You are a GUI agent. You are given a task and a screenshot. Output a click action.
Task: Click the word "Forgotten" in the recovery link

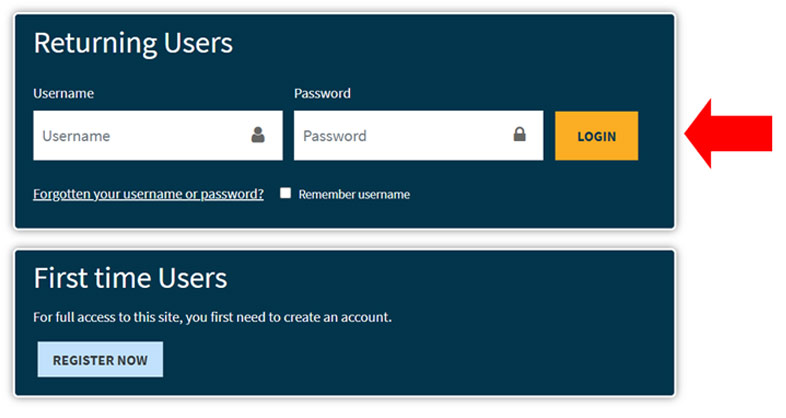[x=62, y=194]
